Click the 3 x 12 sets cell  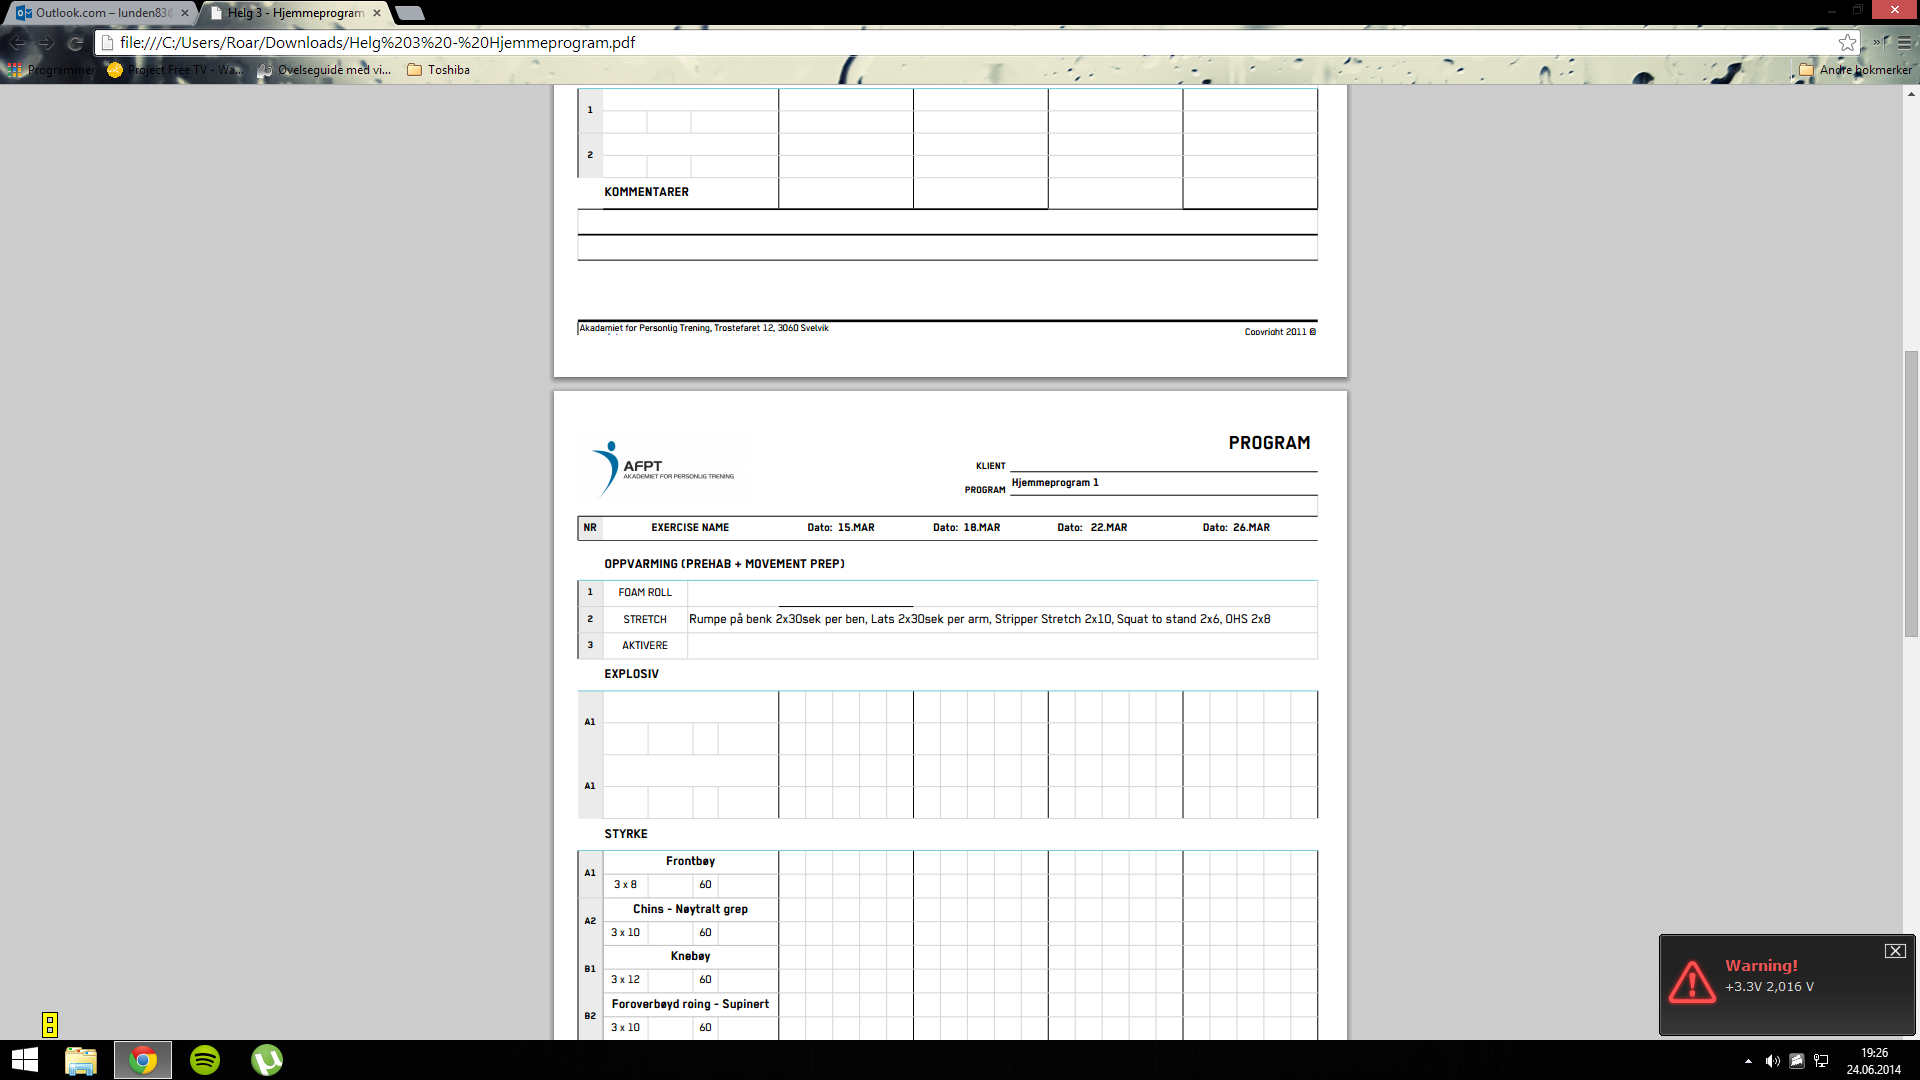click(625, 980)
